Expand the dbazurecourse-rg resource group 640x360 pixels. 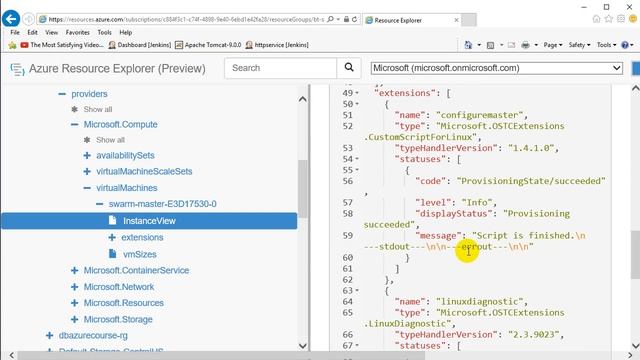pyautogui.click(x=49, y=336)
